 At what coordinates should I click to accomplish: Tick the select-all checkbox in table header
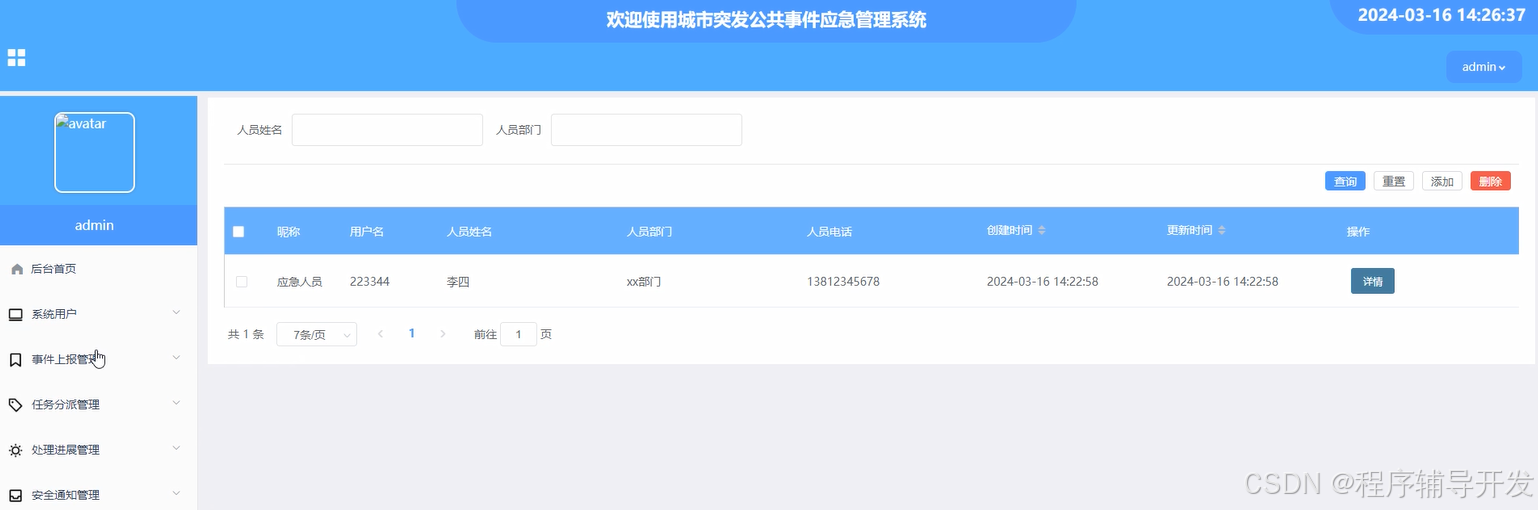(x=238, y=232)
